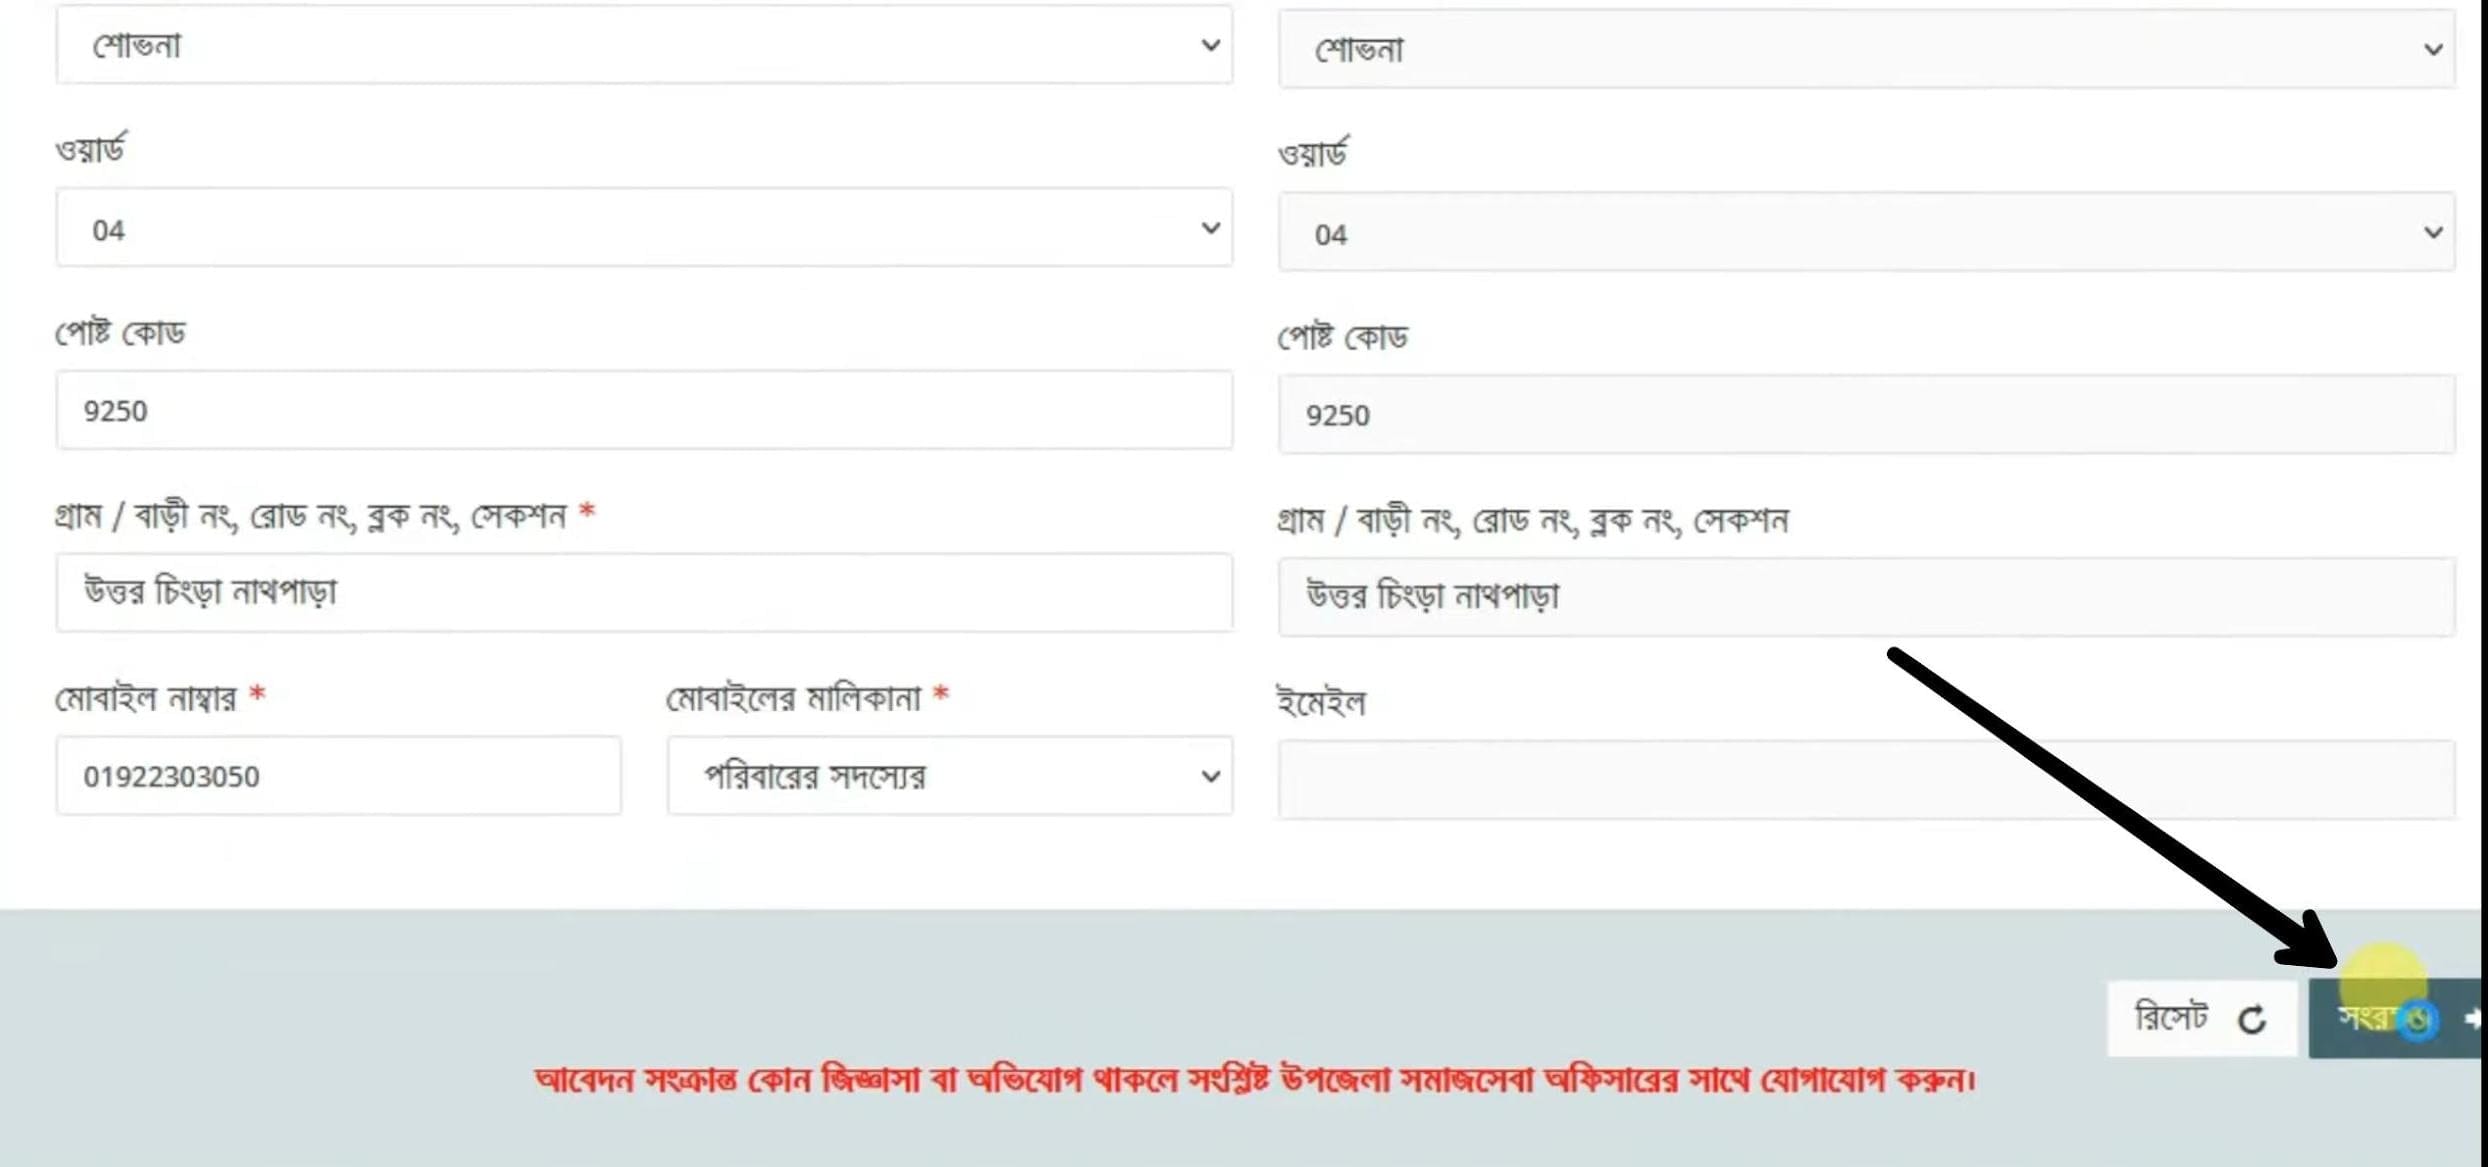Screen dimensions: 2488x1167
Task: Click the left পোষ্ট কোড label
Action: coord(120,332)
